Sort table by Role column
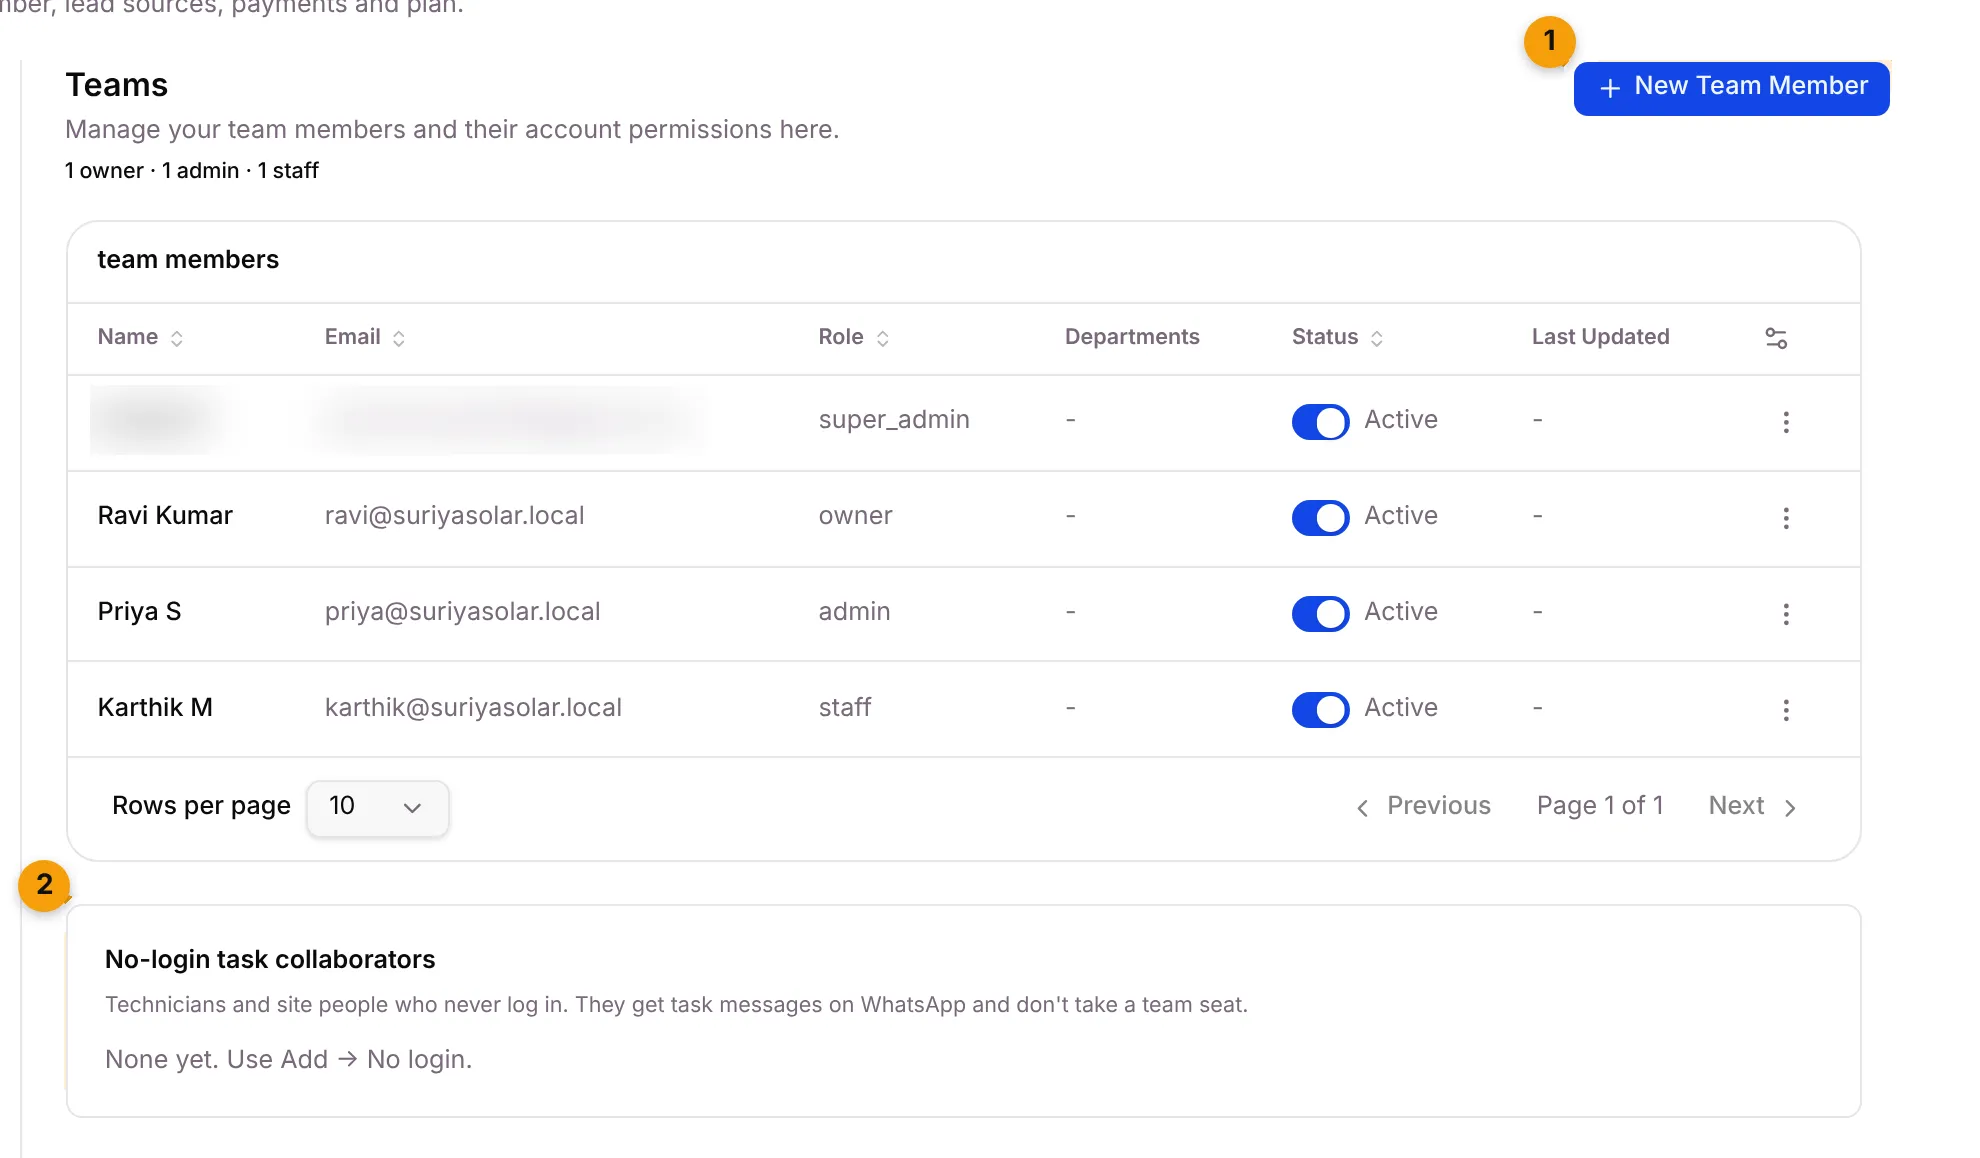Image resolution: width=1980 pixels, height=1158 pixels. coord(853,337)
